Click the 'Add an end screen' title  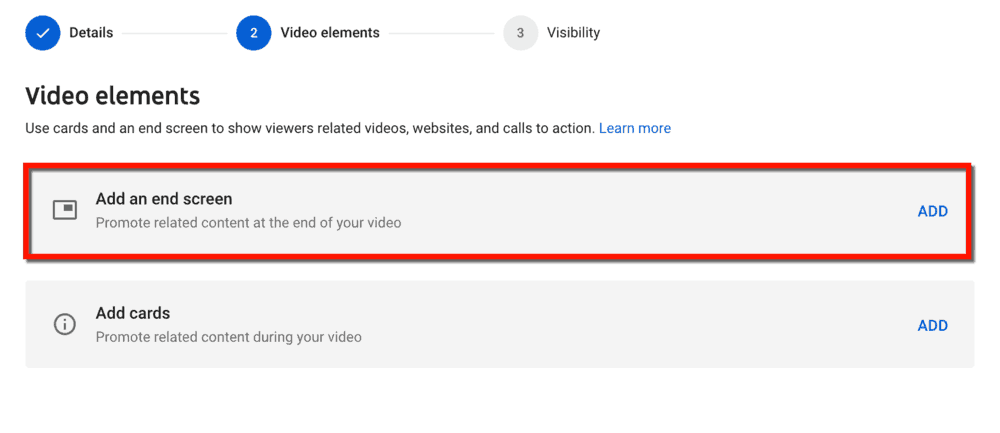click(164, 199)
